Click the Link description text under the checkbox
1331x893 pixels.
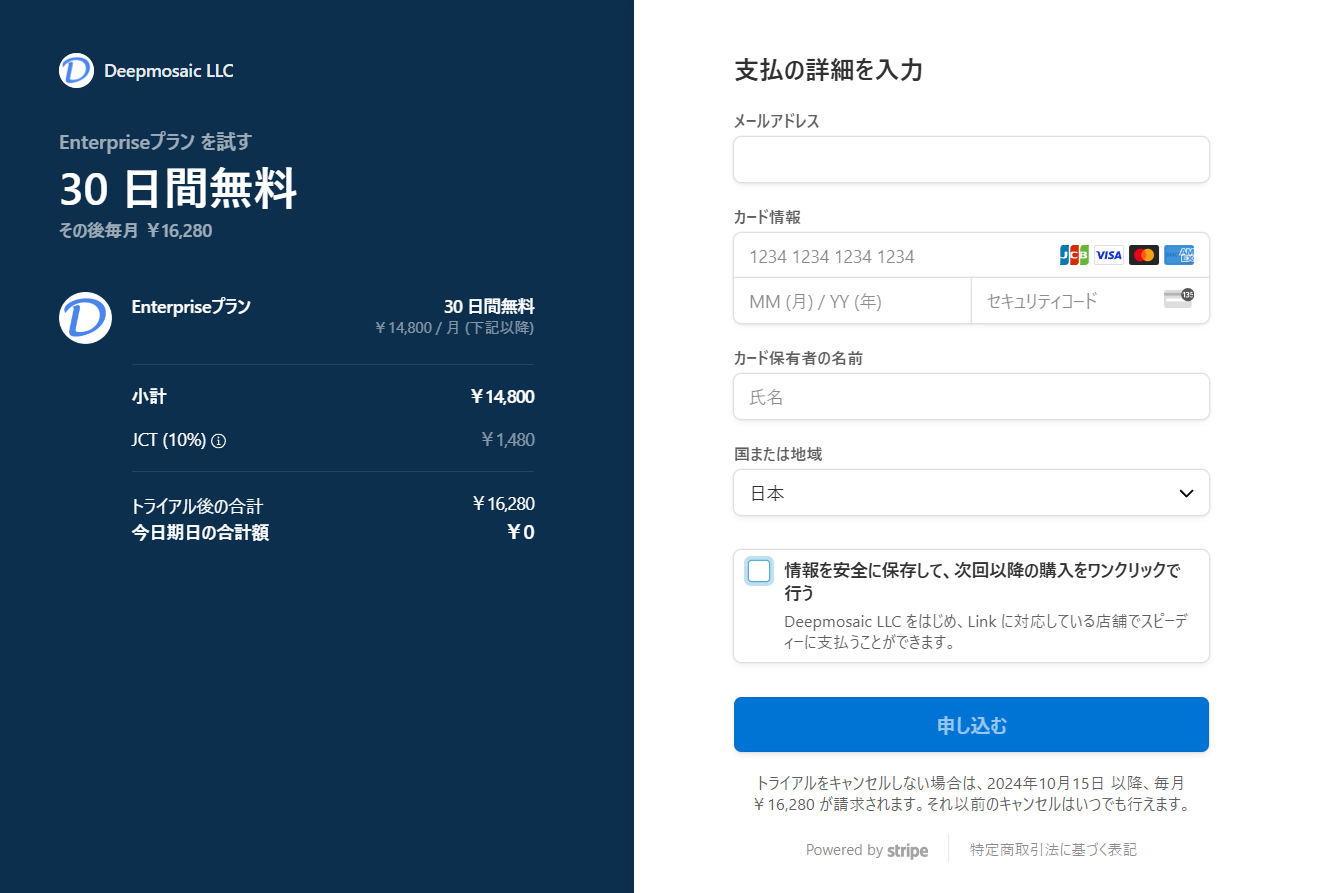(x=985, y=632)
